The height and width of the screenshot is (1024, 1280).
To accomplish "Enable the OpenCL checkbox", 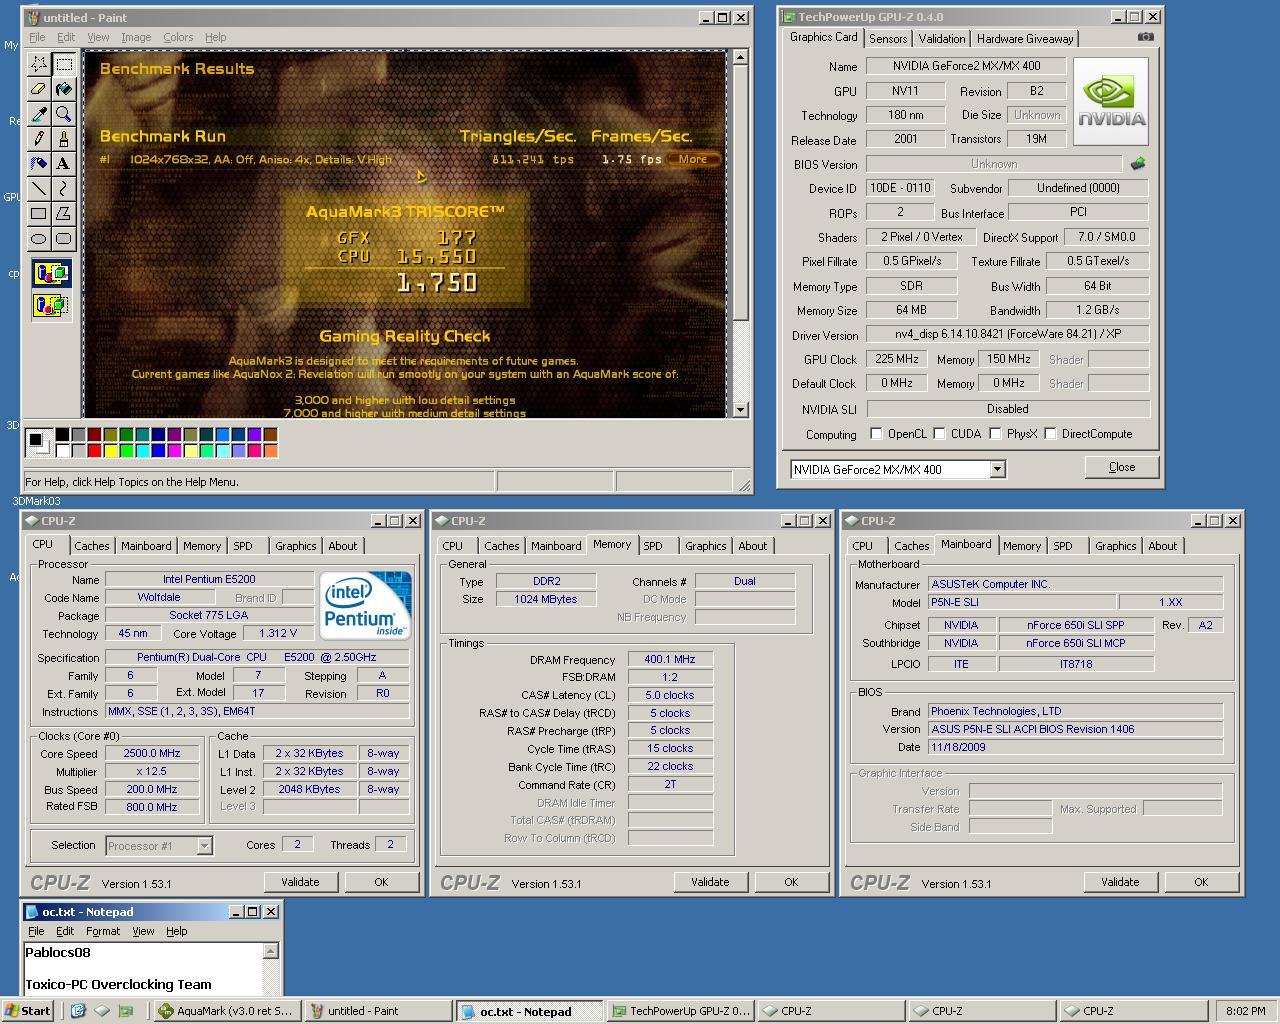I will 876,434.
